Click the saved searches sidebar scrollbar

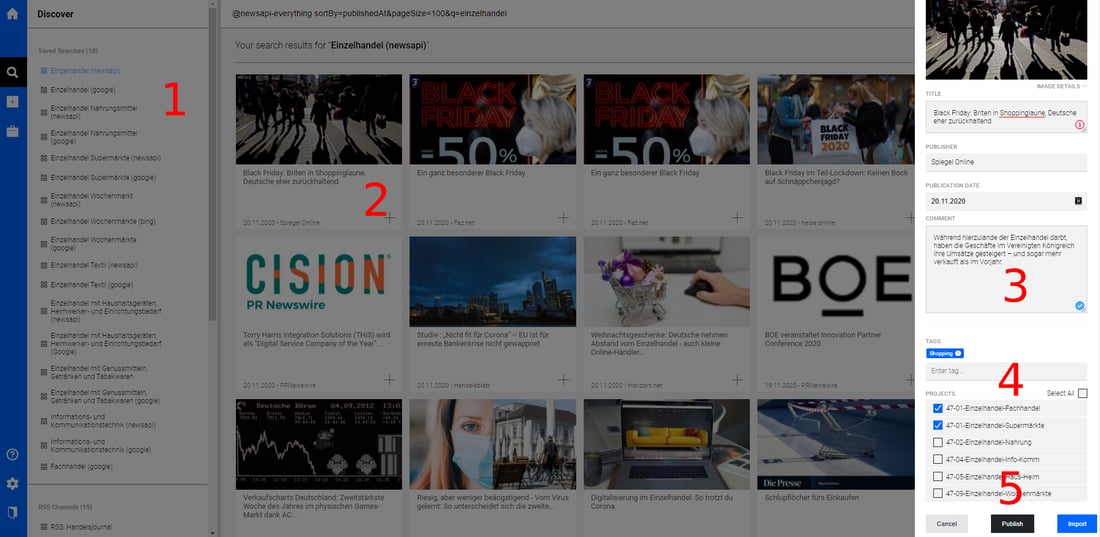tap(213, 165)
